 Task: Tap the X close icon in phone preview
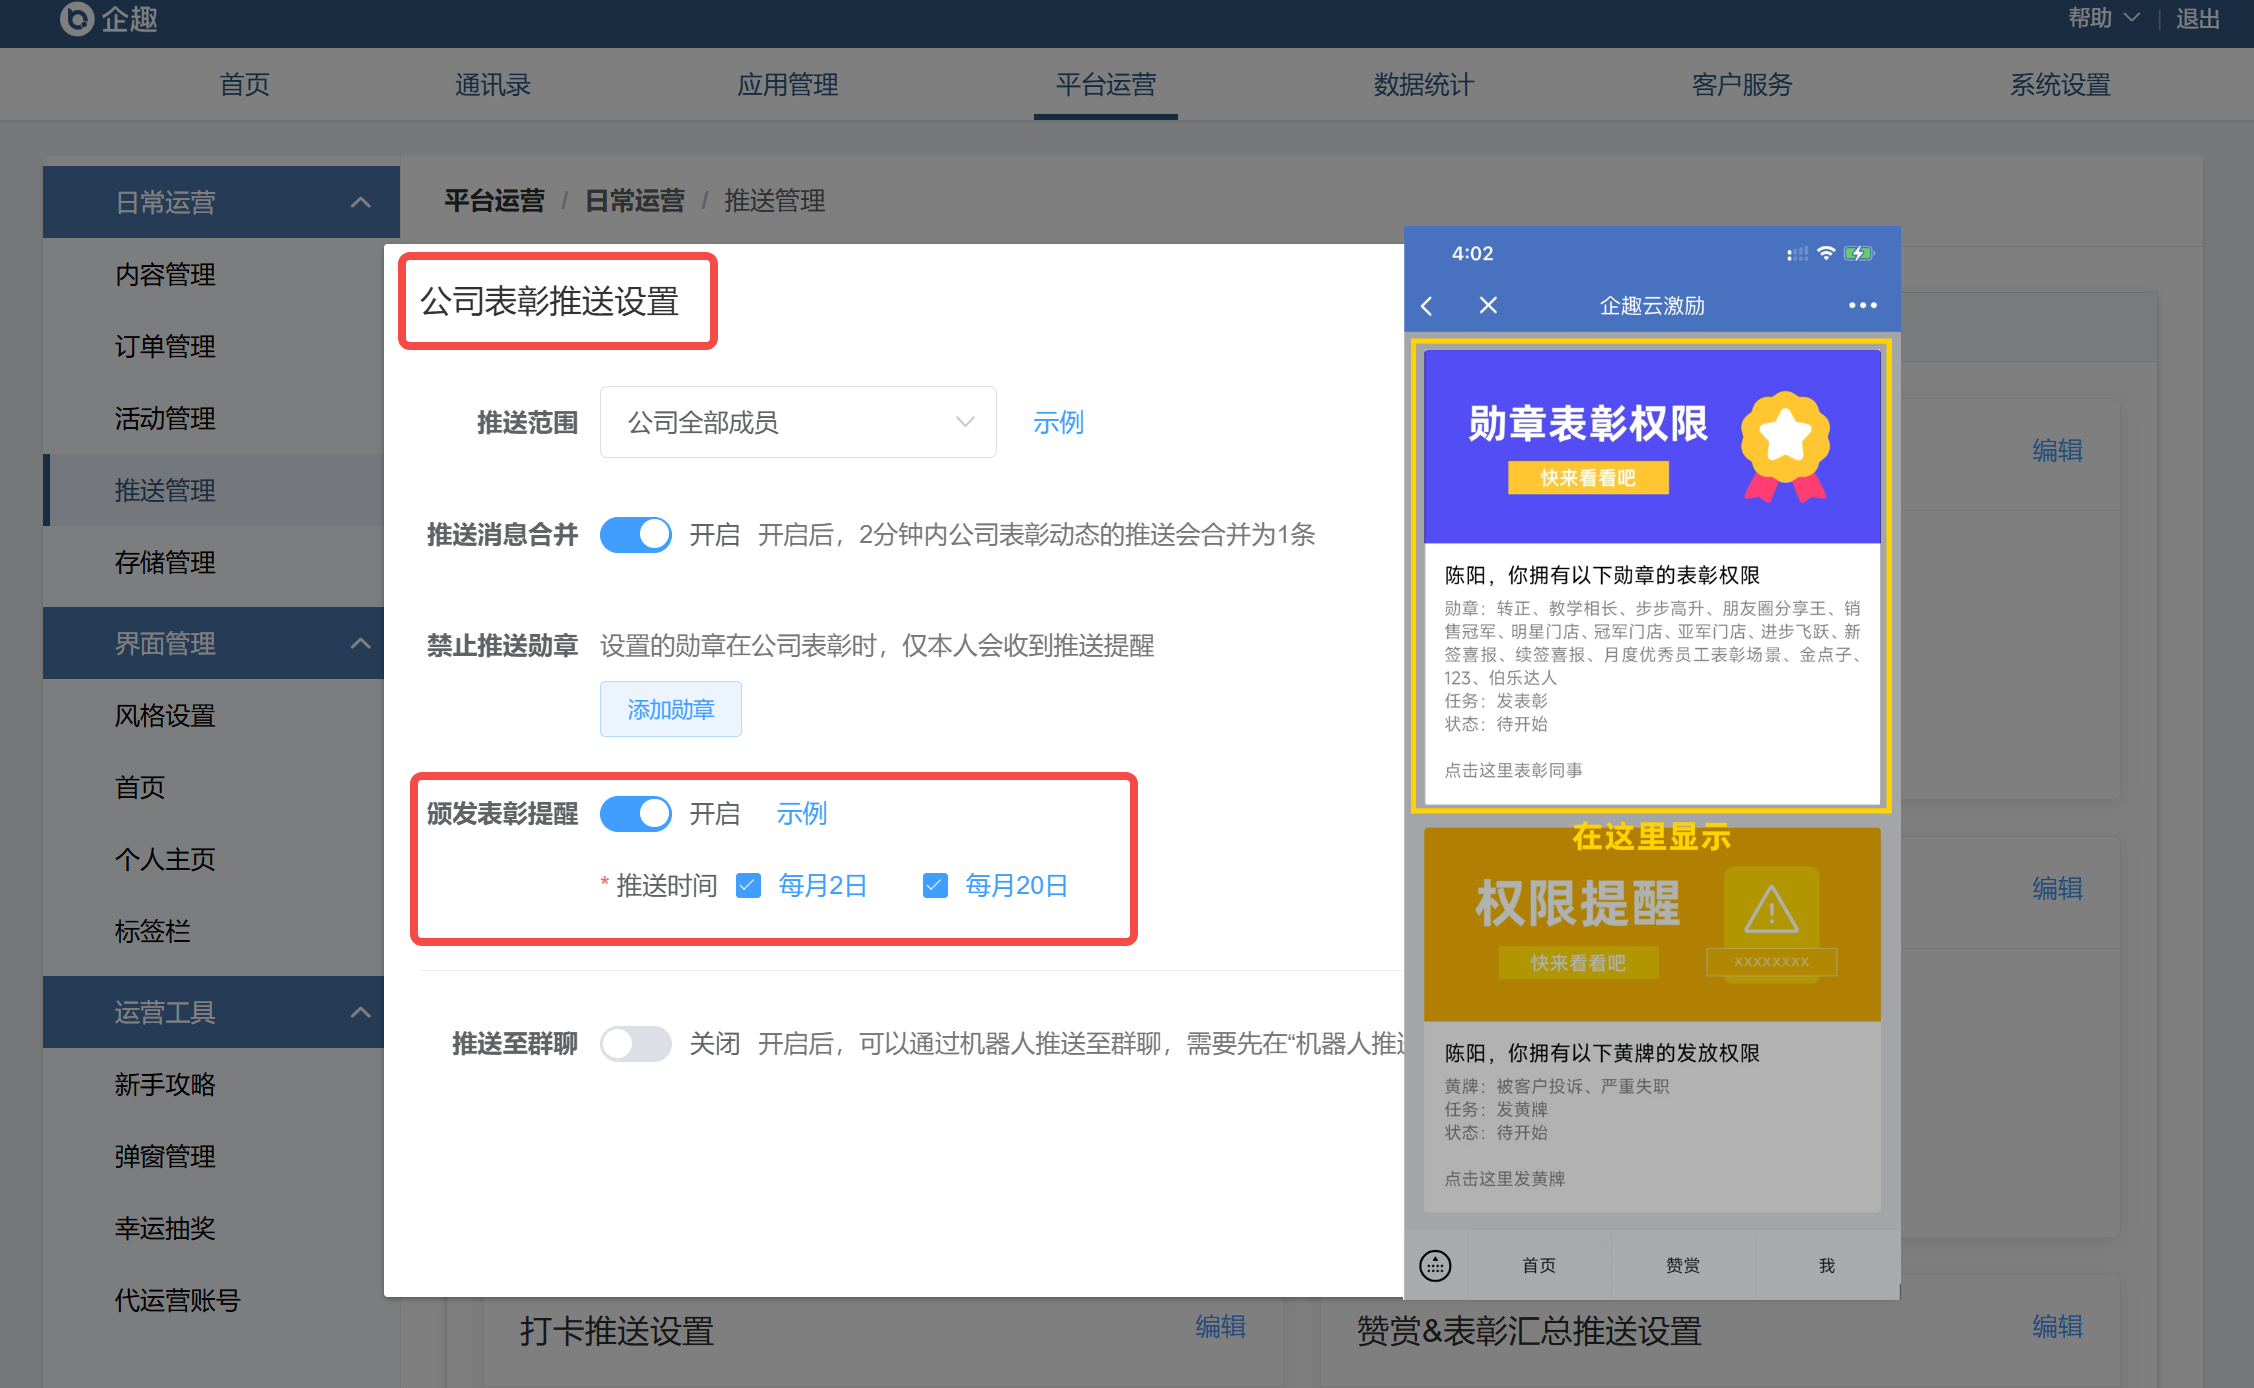click(1488, 306)
